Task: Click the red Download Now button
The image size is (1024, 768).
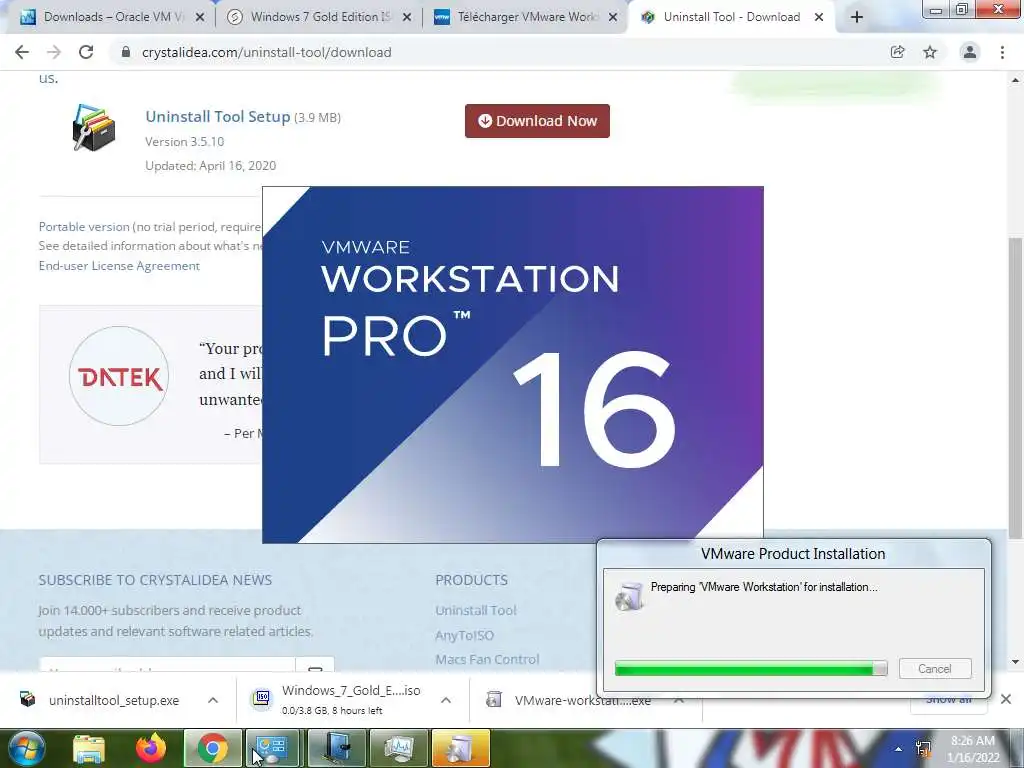Action: pyautogui.click(x=537, y=121)
